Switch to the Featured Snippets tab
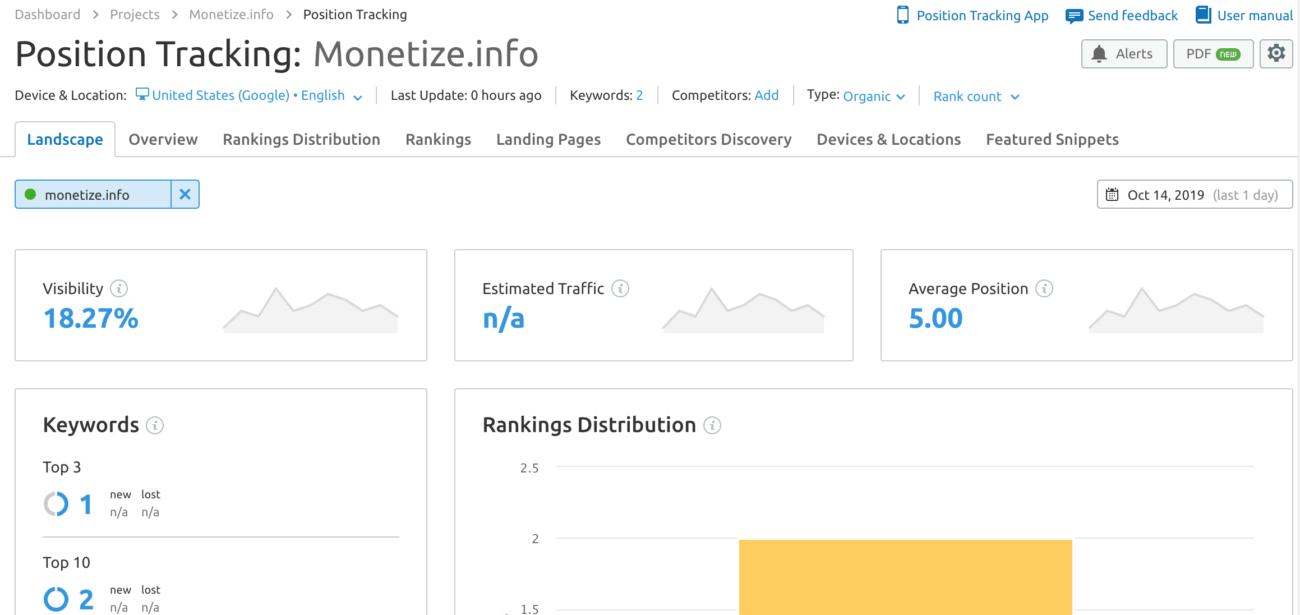 coord(1052,139)
